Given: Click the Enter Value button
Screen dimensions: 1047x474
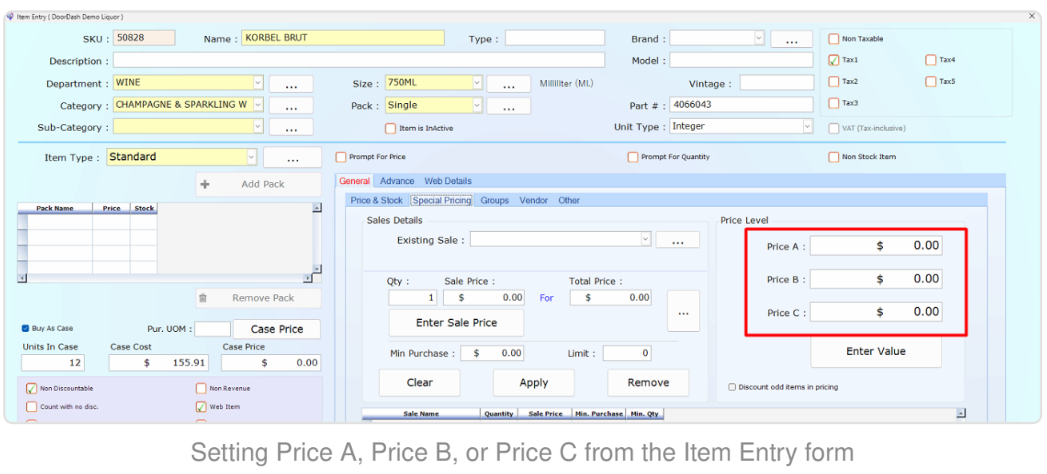Looking at the screenshot, I should 876,351.
